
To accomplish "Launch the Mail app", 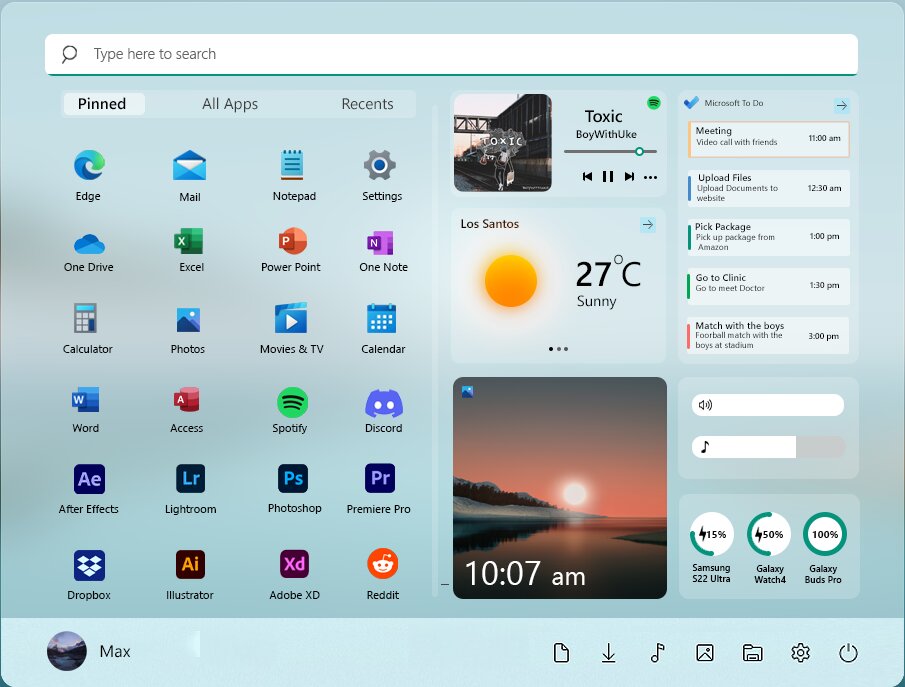I will [189, 166].
